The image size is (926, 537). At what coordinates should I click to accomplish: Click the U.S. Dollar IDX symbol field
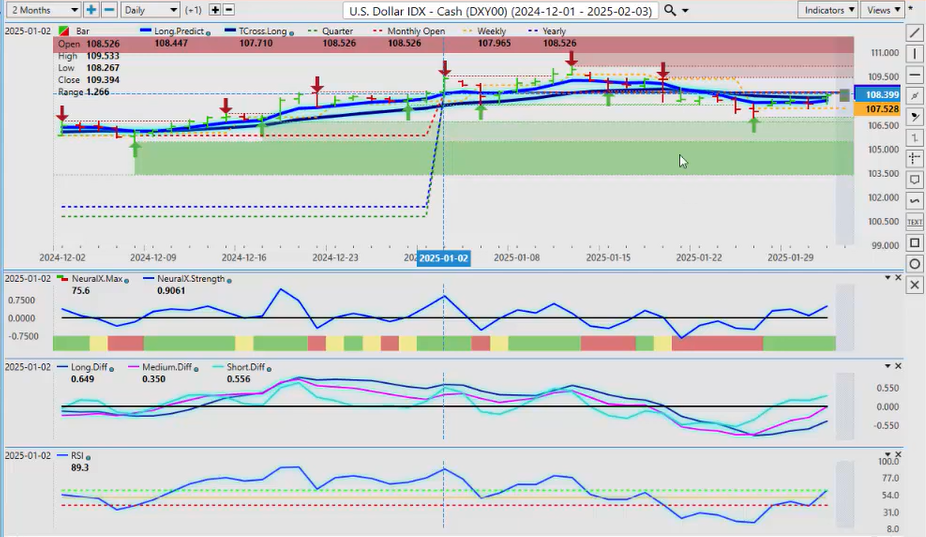500,10
